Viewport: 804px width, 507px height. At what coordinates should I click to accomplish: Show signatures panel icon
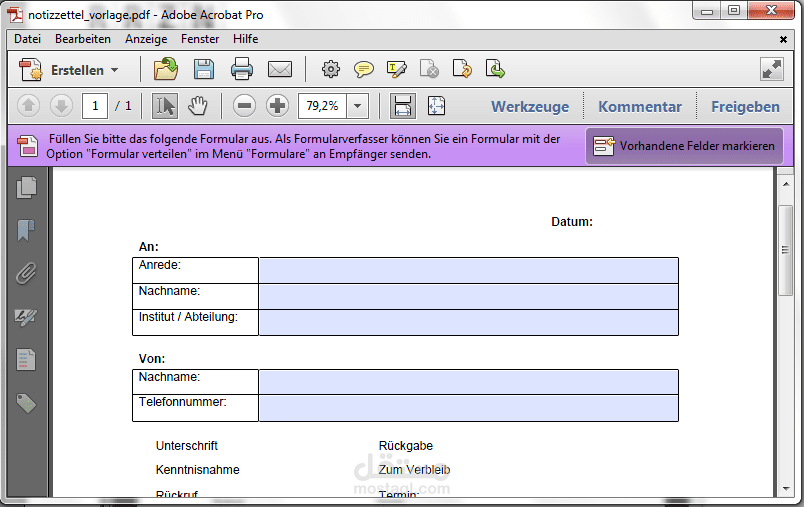26,317
